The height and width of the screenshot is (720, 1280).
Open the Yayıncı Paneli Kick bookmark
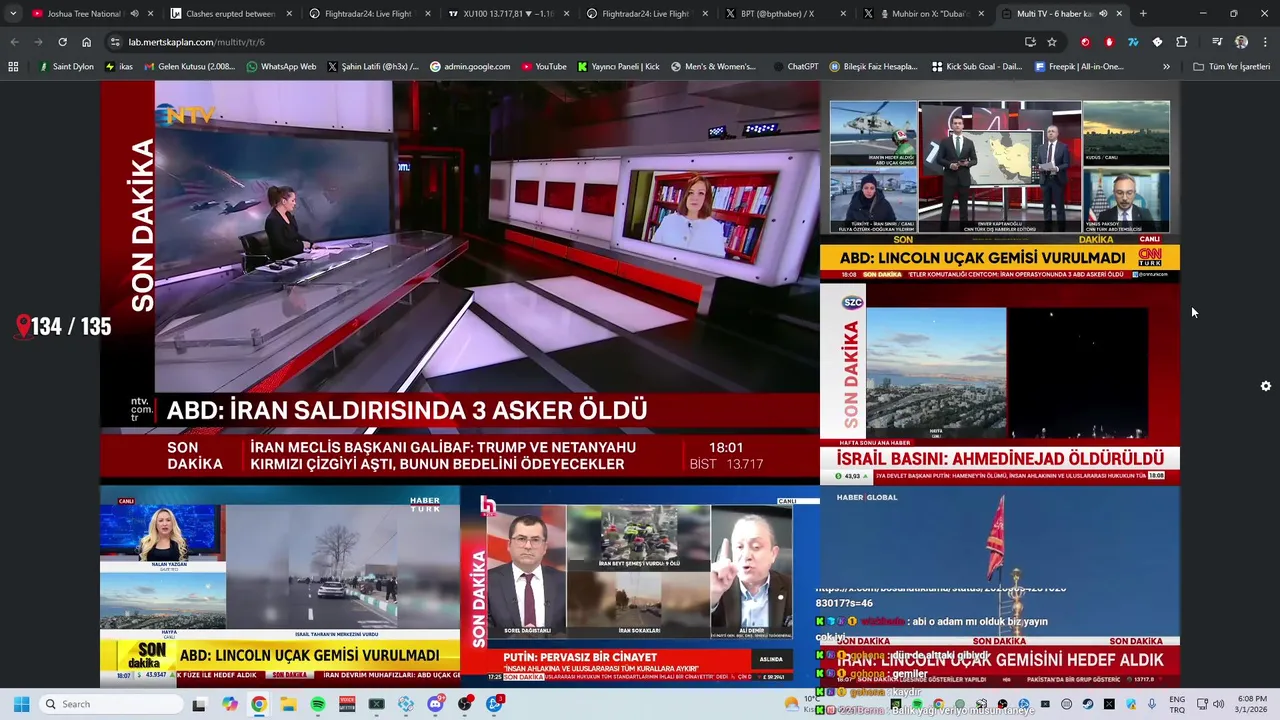tap(619, 67)
